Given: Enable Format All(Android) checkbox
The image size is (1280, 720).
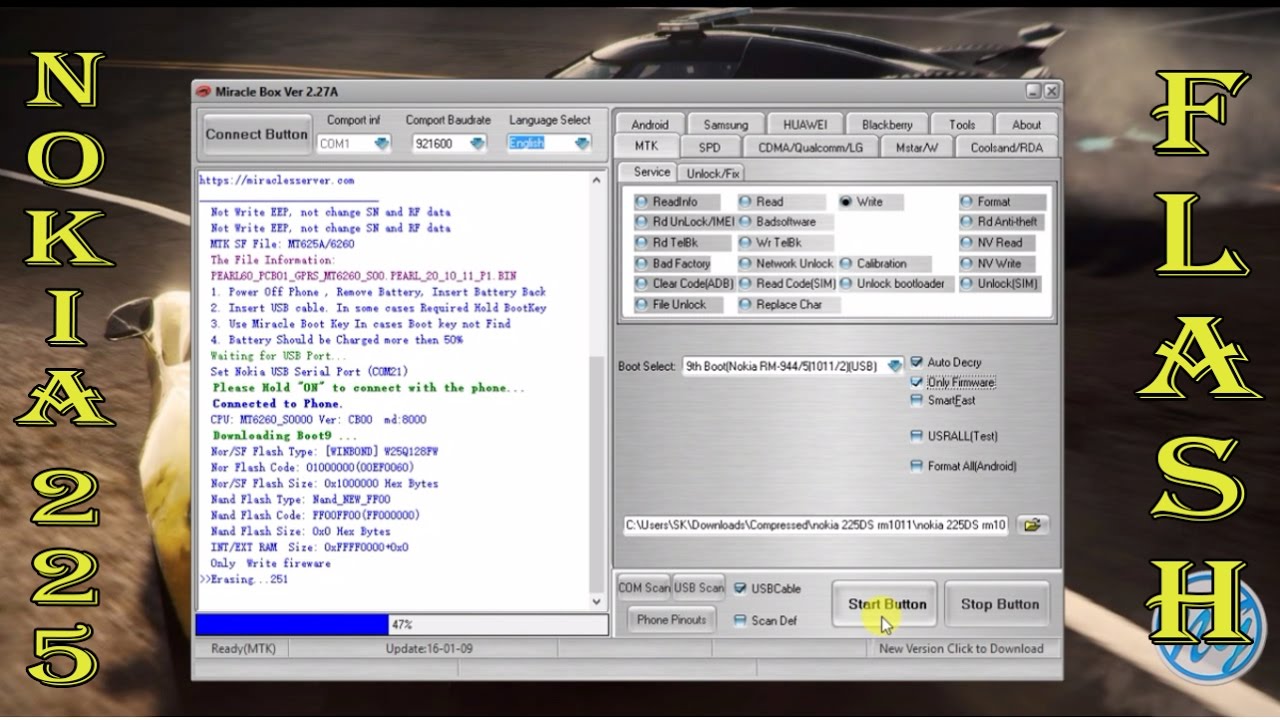Looking at the screenshot, I should [917, 466].
